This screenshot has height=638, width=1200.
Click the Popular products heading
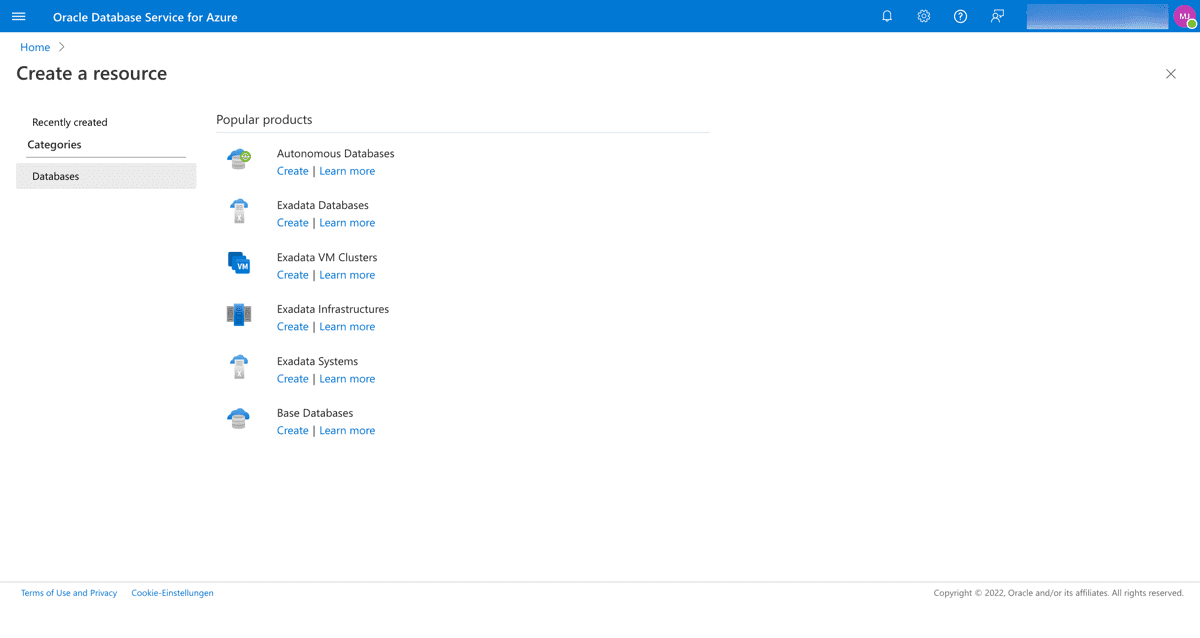click(x=264, y=120)
